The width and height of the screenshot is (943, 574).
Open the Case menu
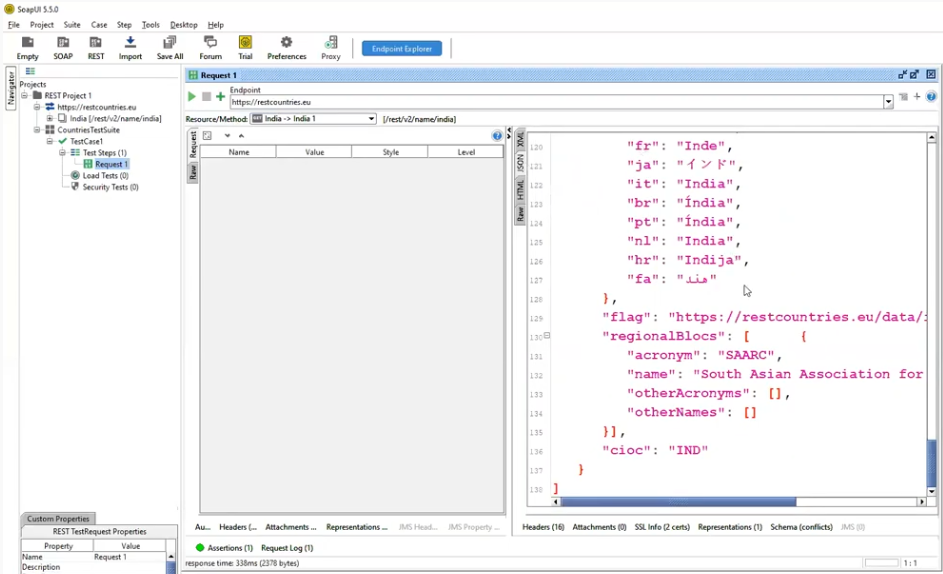99,25
